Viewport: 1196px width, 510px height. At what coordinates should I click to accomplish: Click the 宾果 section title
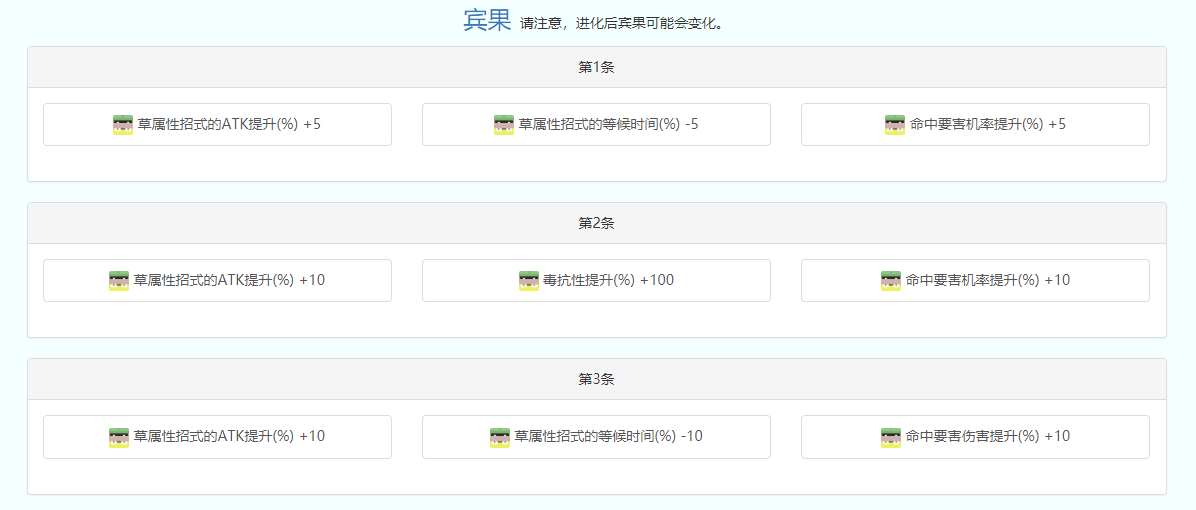coord(487,19)
